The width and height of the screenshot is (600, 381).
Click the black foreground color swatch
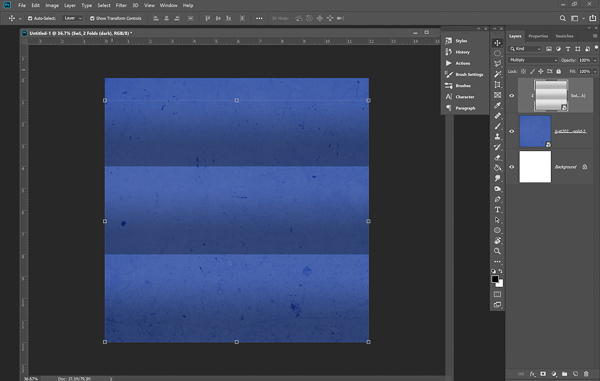495,279
